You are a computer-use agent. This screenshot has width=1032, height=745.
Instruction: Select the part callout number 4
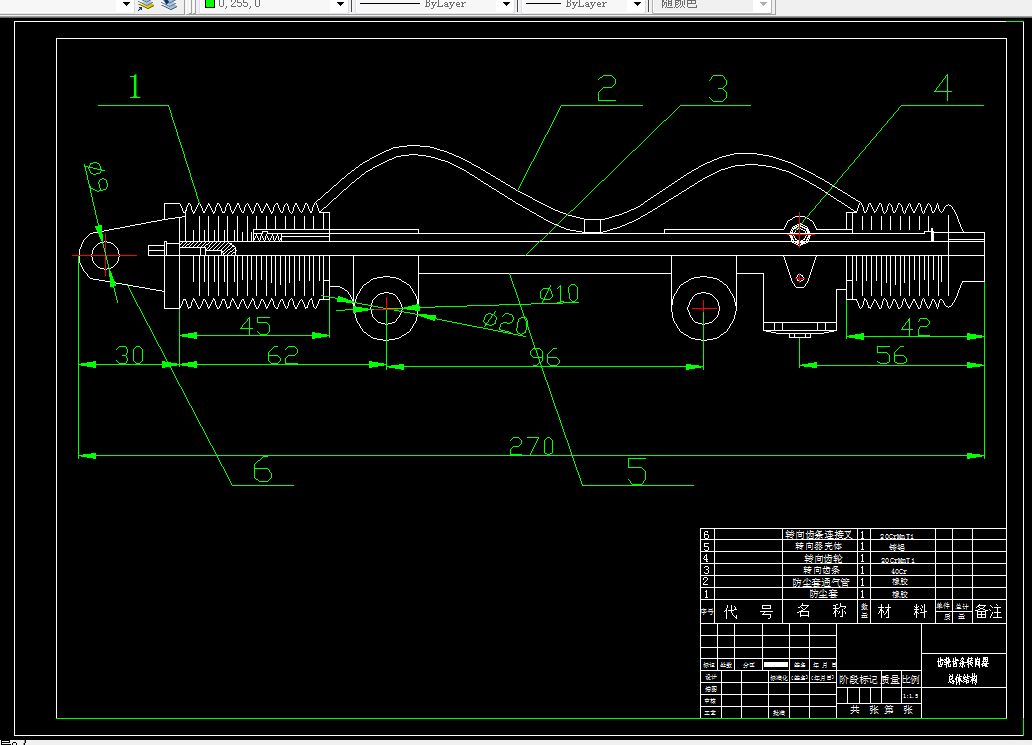[943, 87]
